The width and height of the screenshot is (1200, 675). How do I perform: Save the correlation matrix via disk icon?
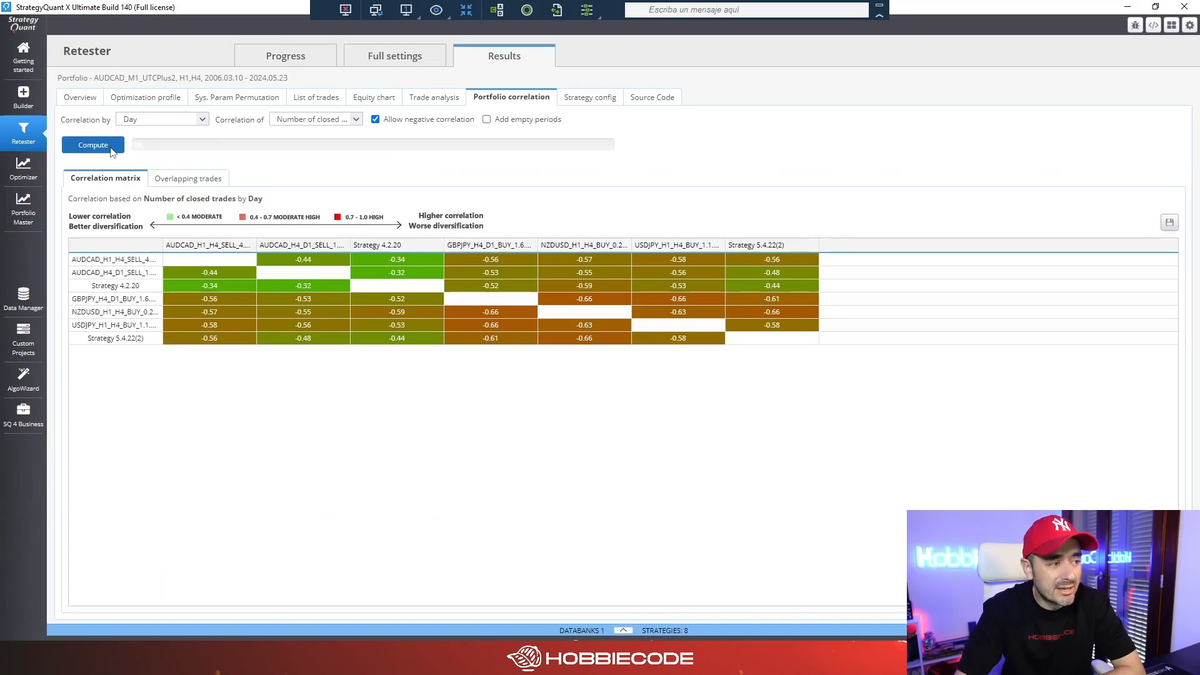click(1169, 222)
